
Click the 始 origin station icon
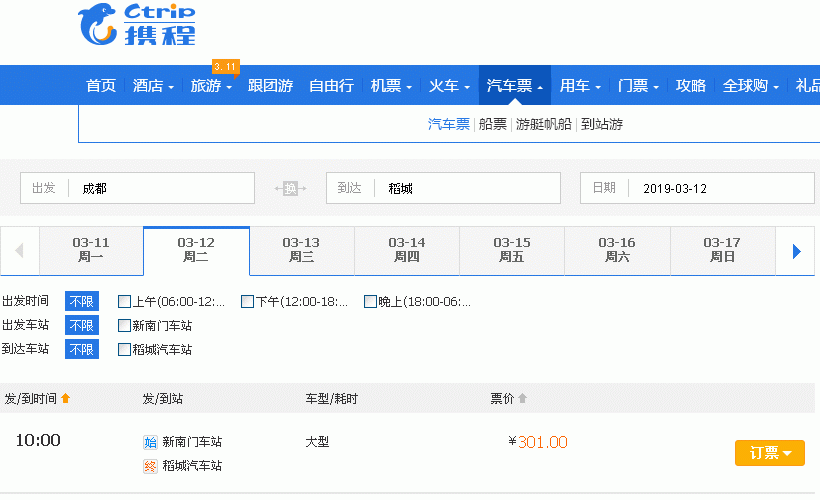[x=151, y=442]
